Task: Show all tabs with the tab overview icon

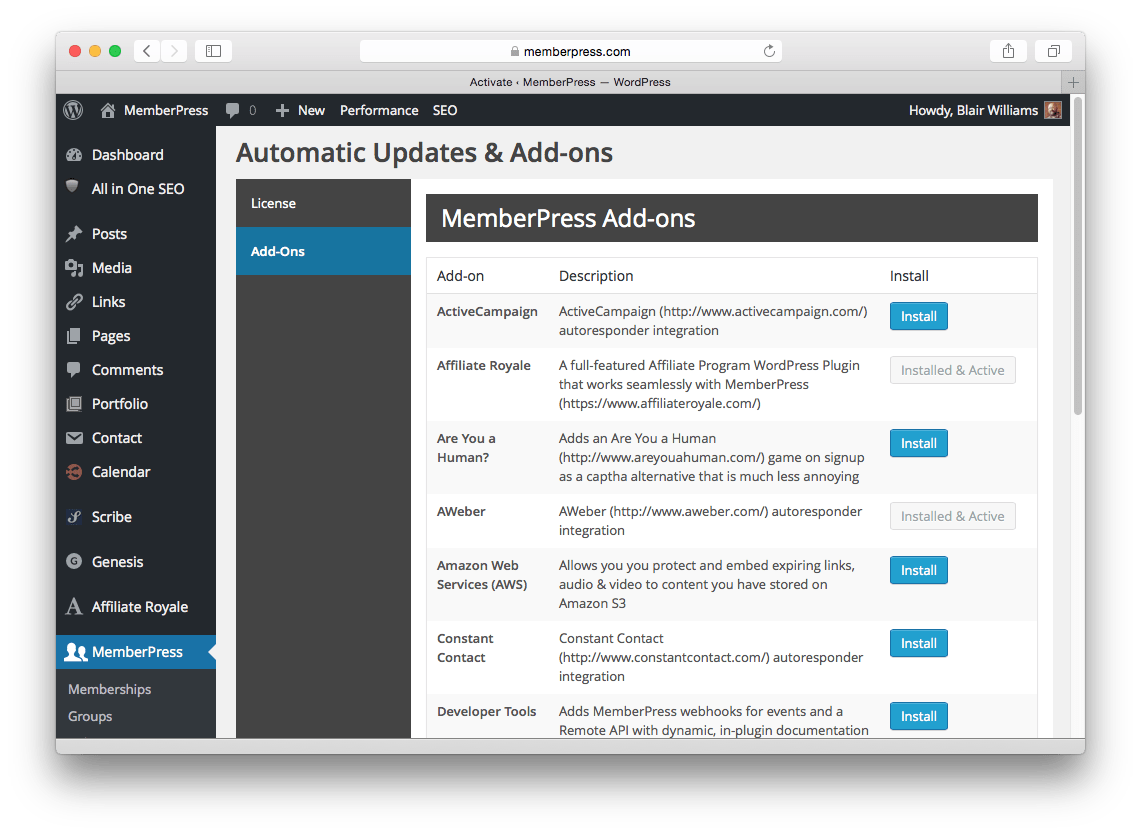Action: tap(1054, 51)
